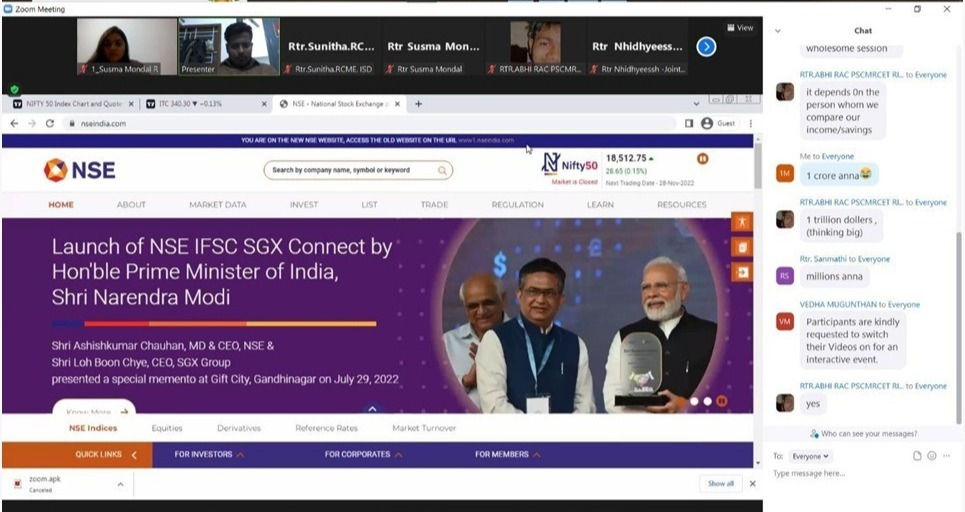This screenshot has height=512, width=965.
Task: Open the REGULATION menu
Action: click(518, 204)
